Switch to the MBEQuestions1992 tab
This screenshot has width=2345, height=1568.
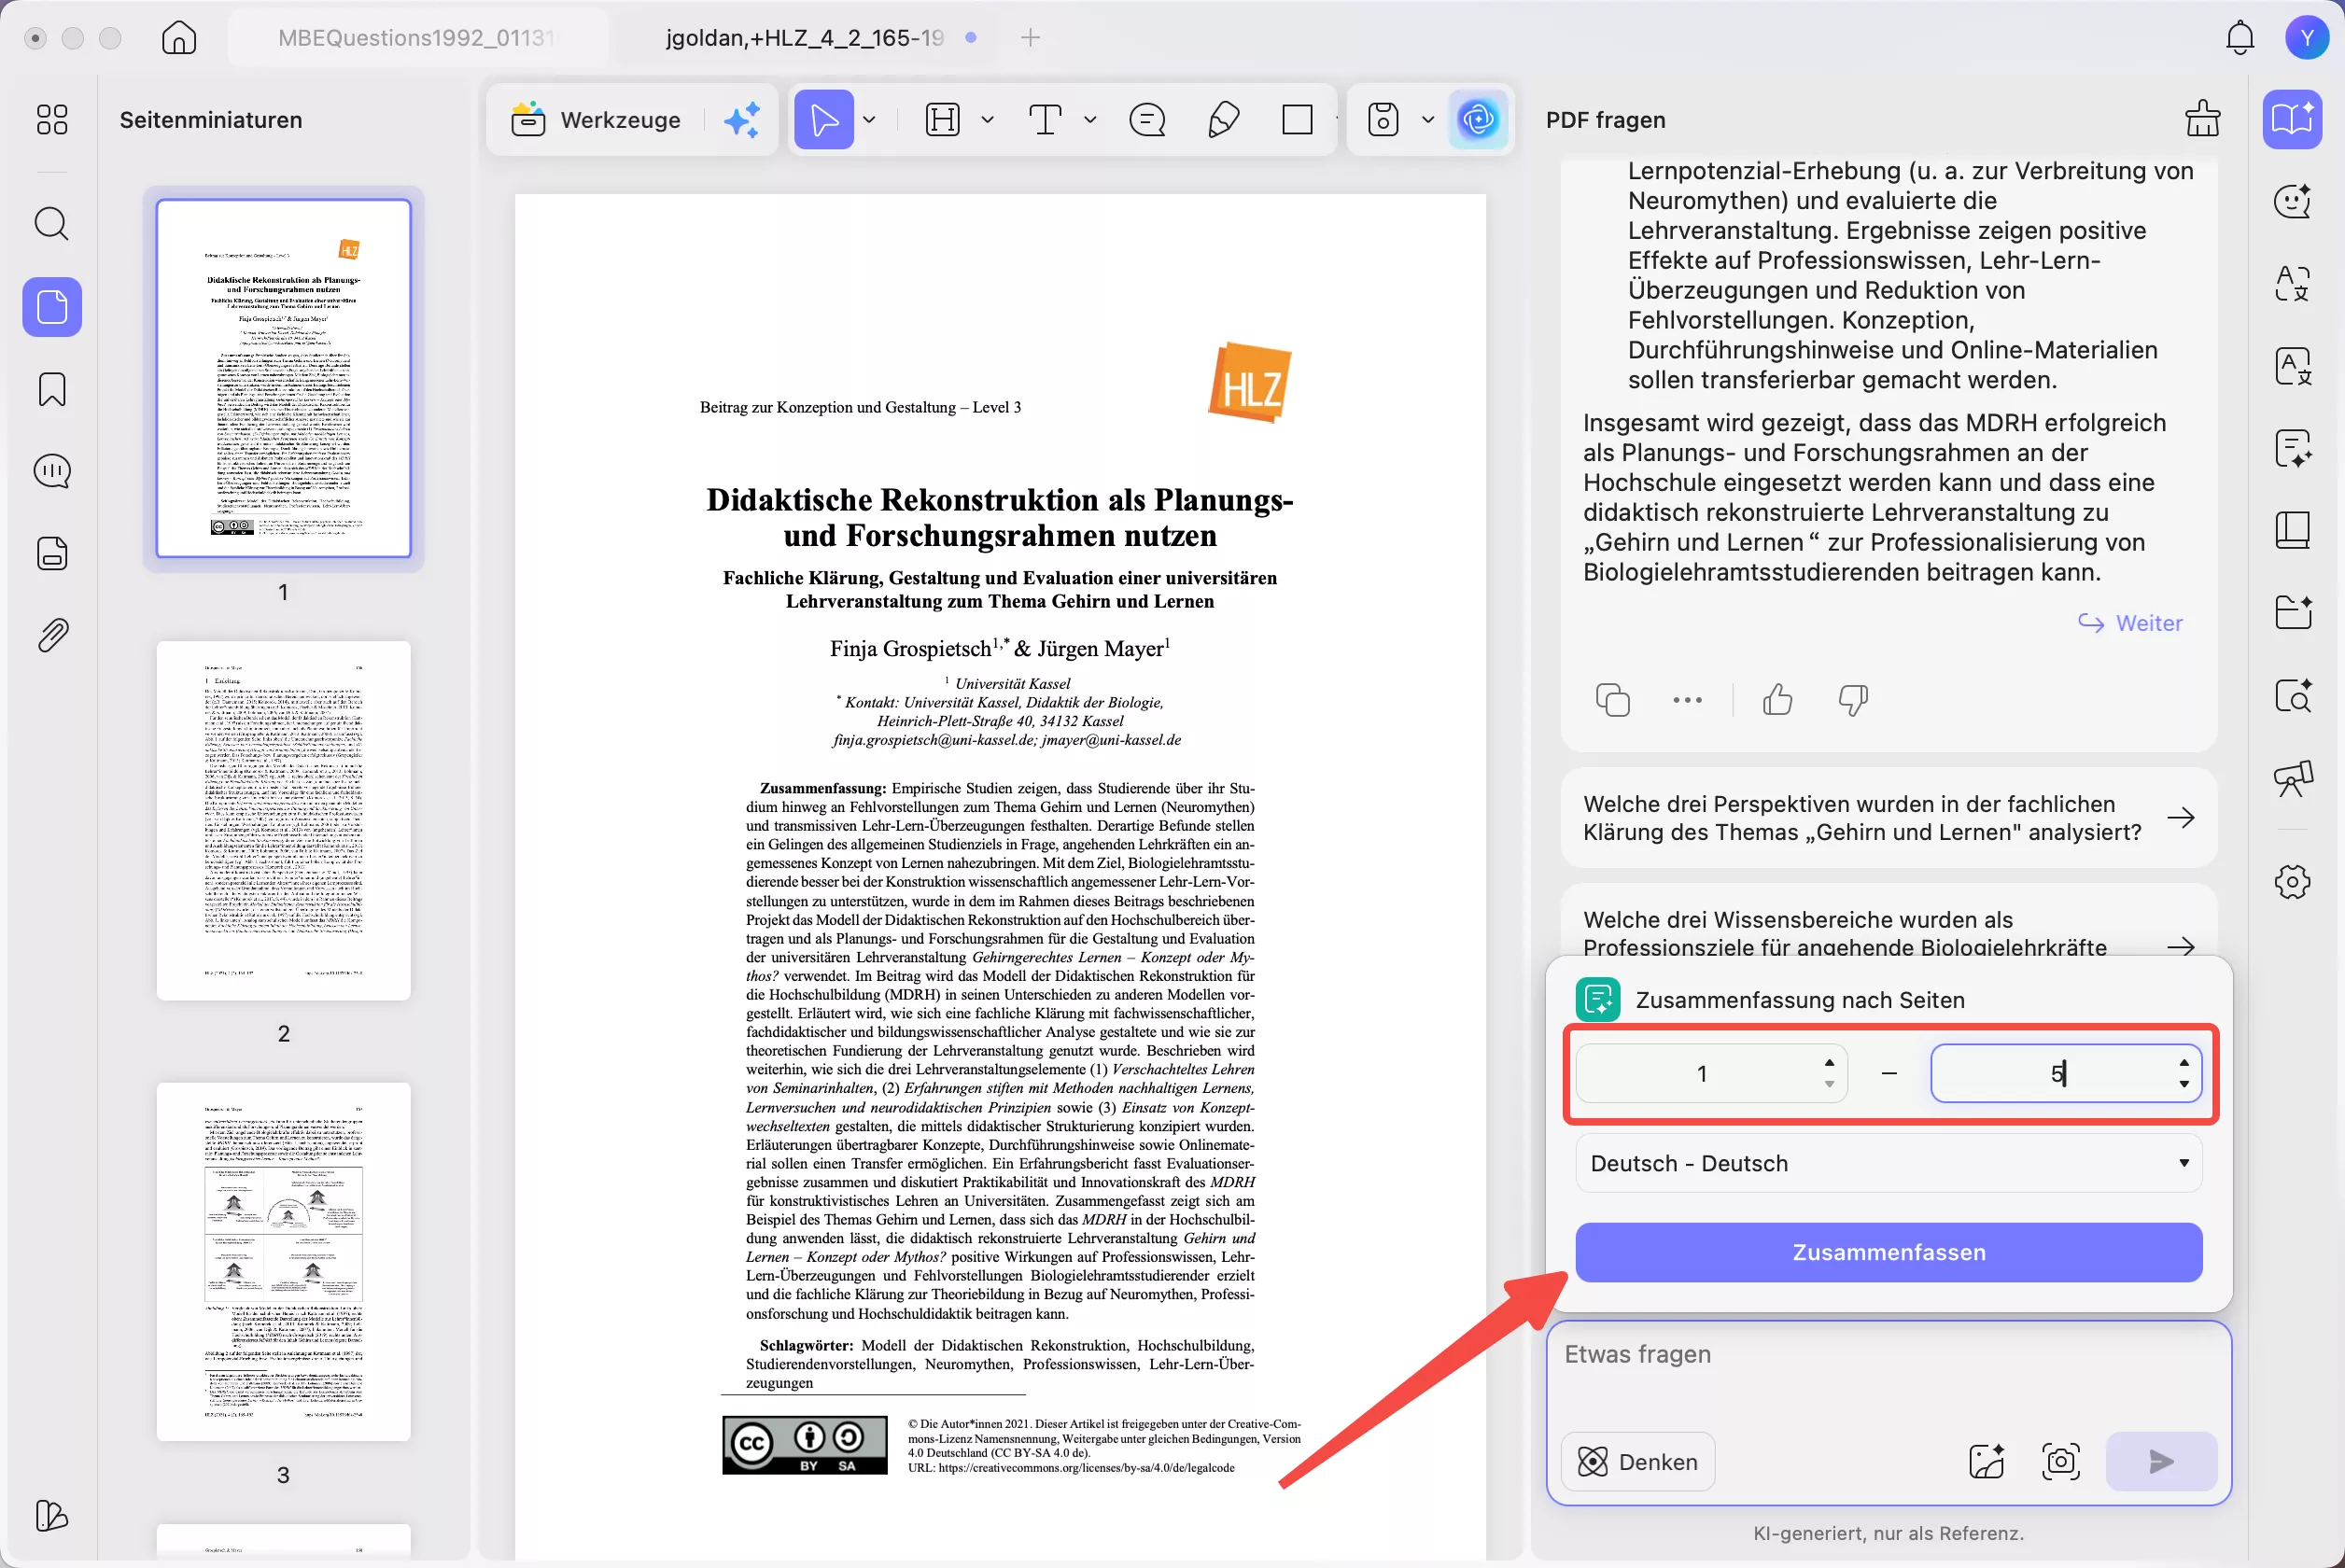click(x=415, y=38)
